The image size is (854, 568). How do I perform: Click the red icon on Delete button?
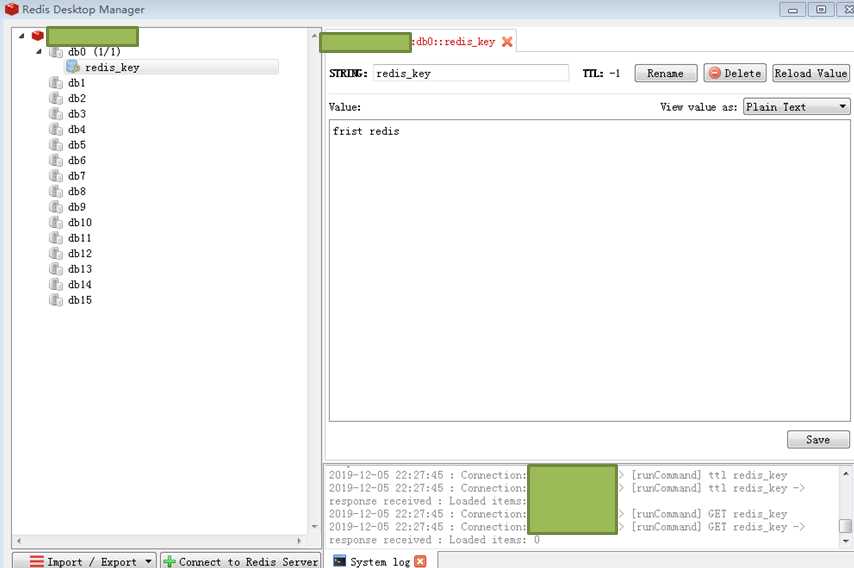click(x=715, y=73)
